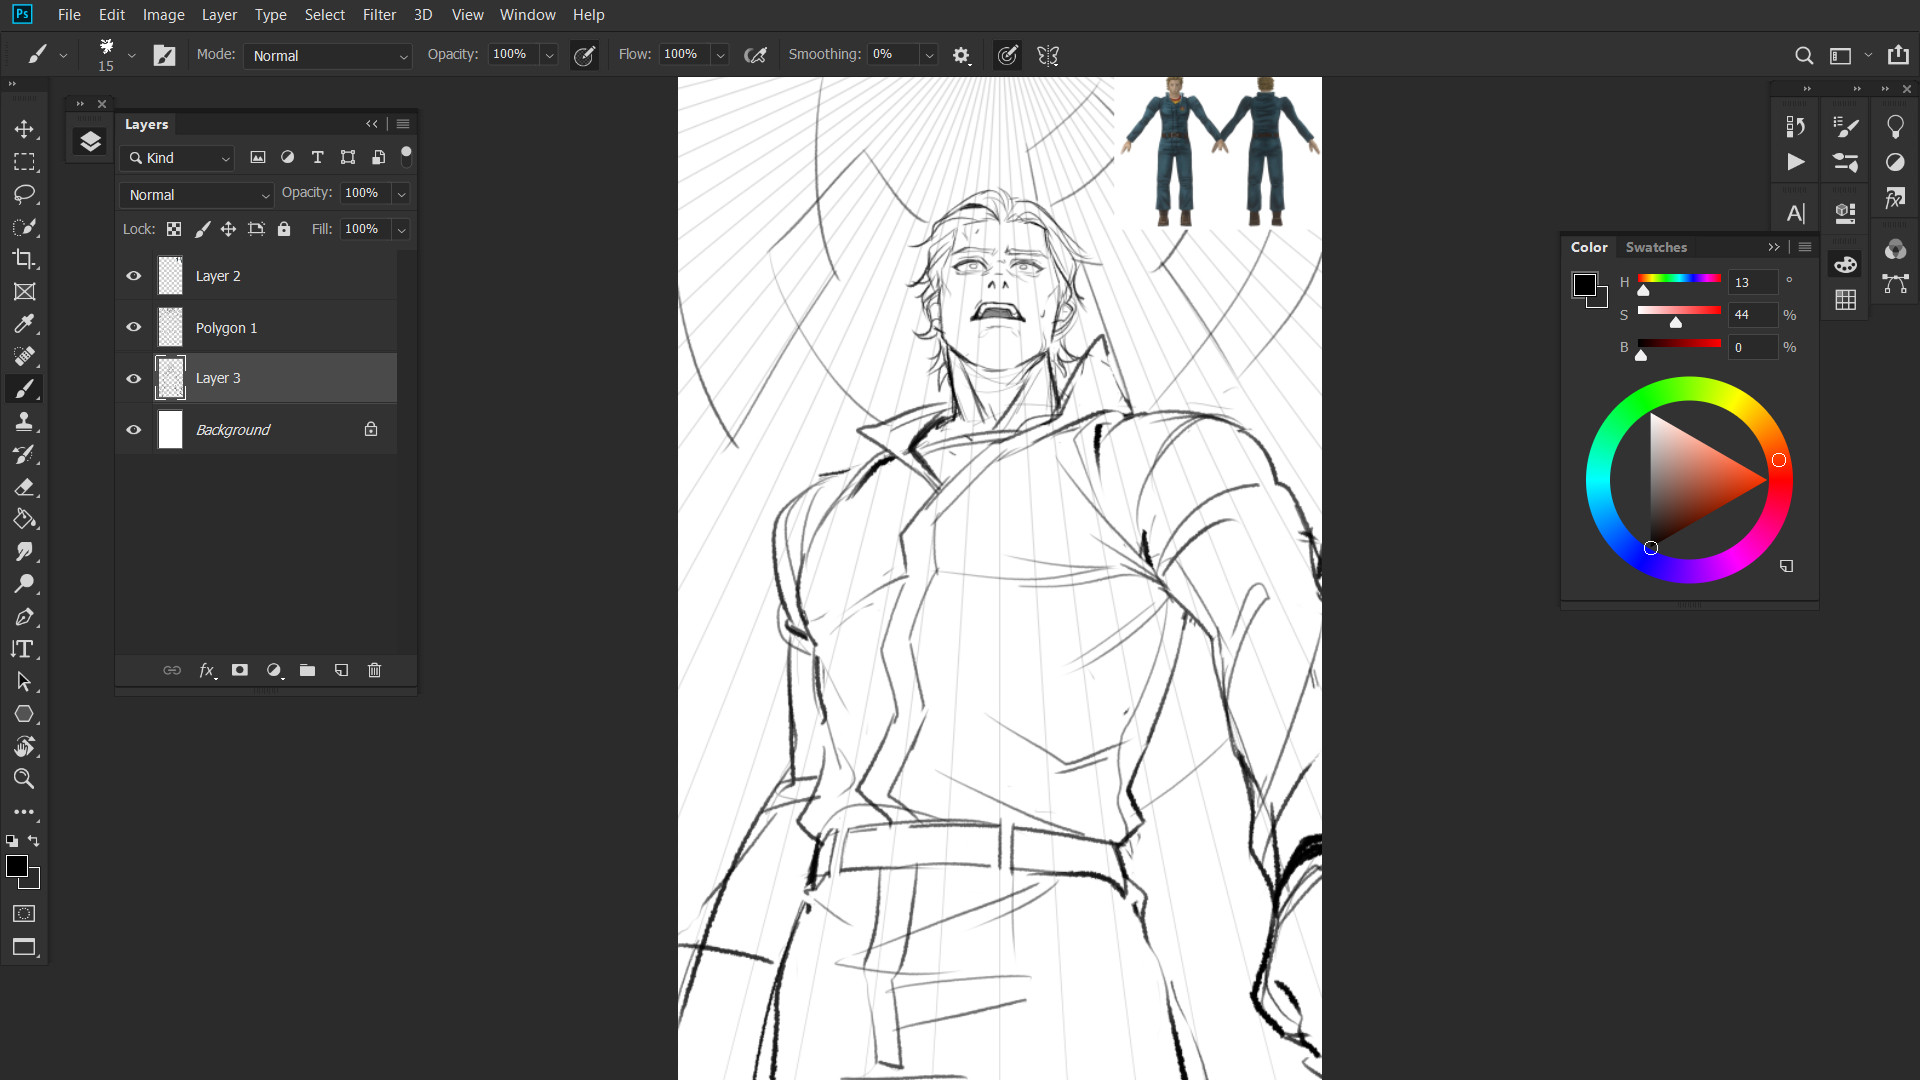Open brush preset picker arrow
This screenshot has width=1920, height=1080.
(x=131, y=56)
